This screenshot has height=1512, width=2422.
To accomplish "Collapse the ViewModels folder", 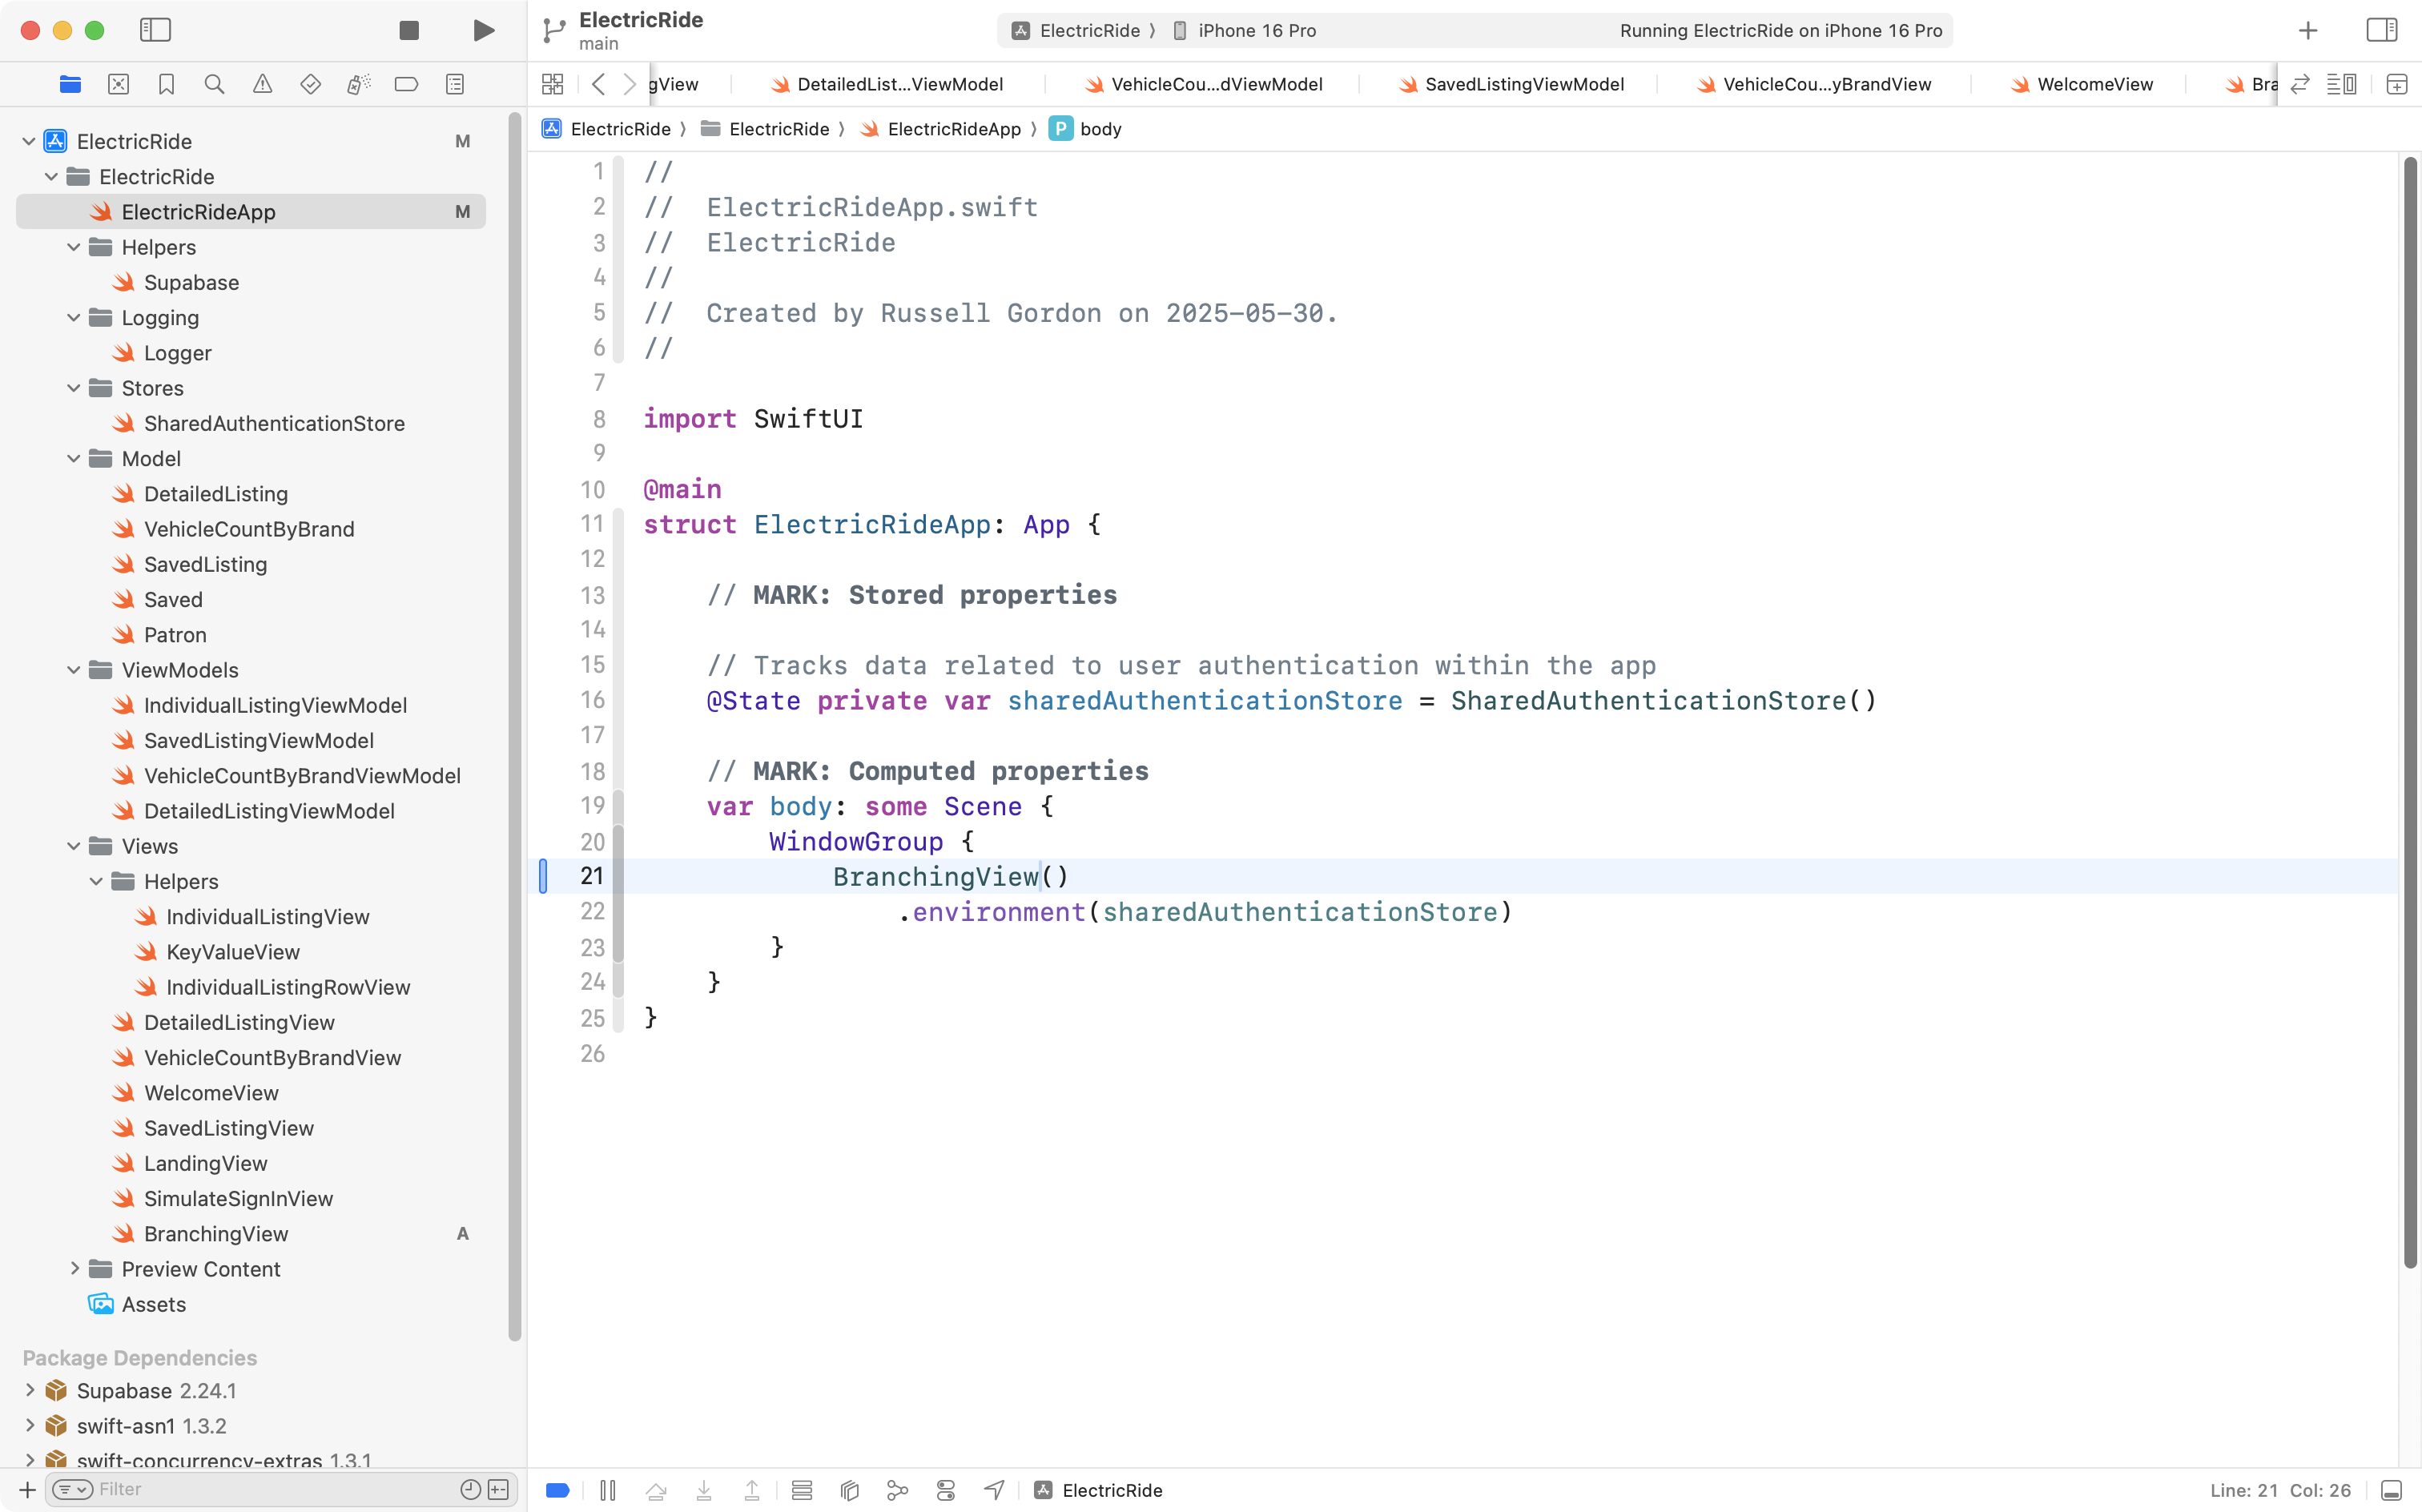I will [x=74, y=670].
